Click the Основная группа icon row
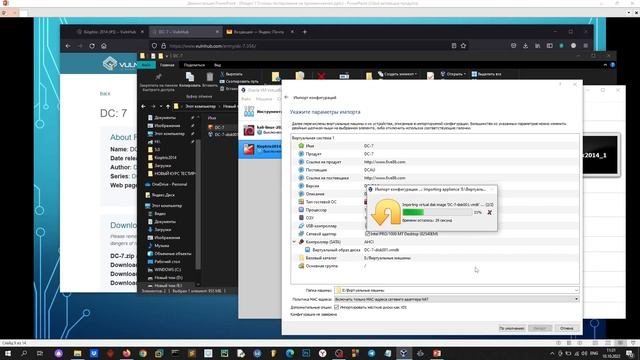 (x=301, y=266)
